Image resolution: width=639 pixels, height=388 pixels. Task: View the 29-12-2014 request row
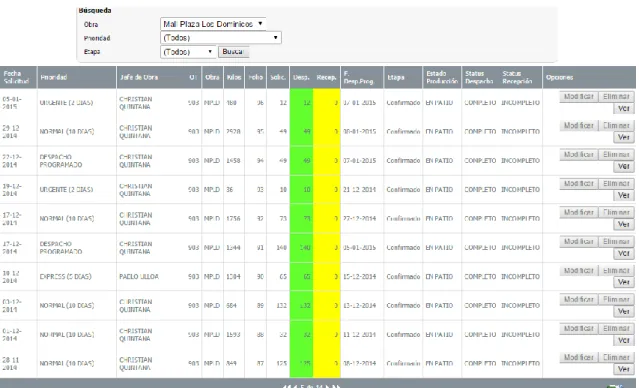click(x=624, y=137)
